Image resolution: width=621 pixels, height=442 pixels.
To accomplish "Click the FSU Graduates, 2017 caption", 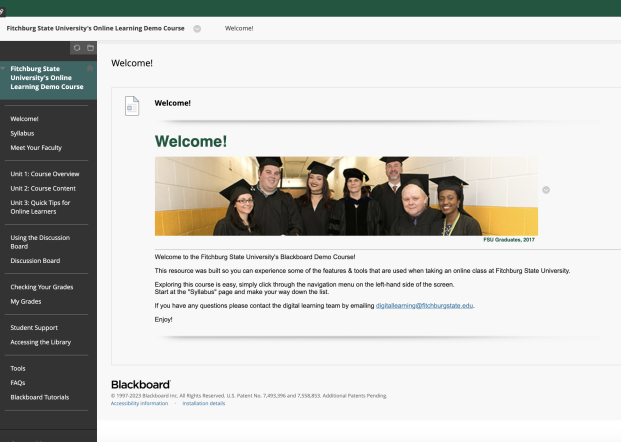I will click(x=509, y=240).
